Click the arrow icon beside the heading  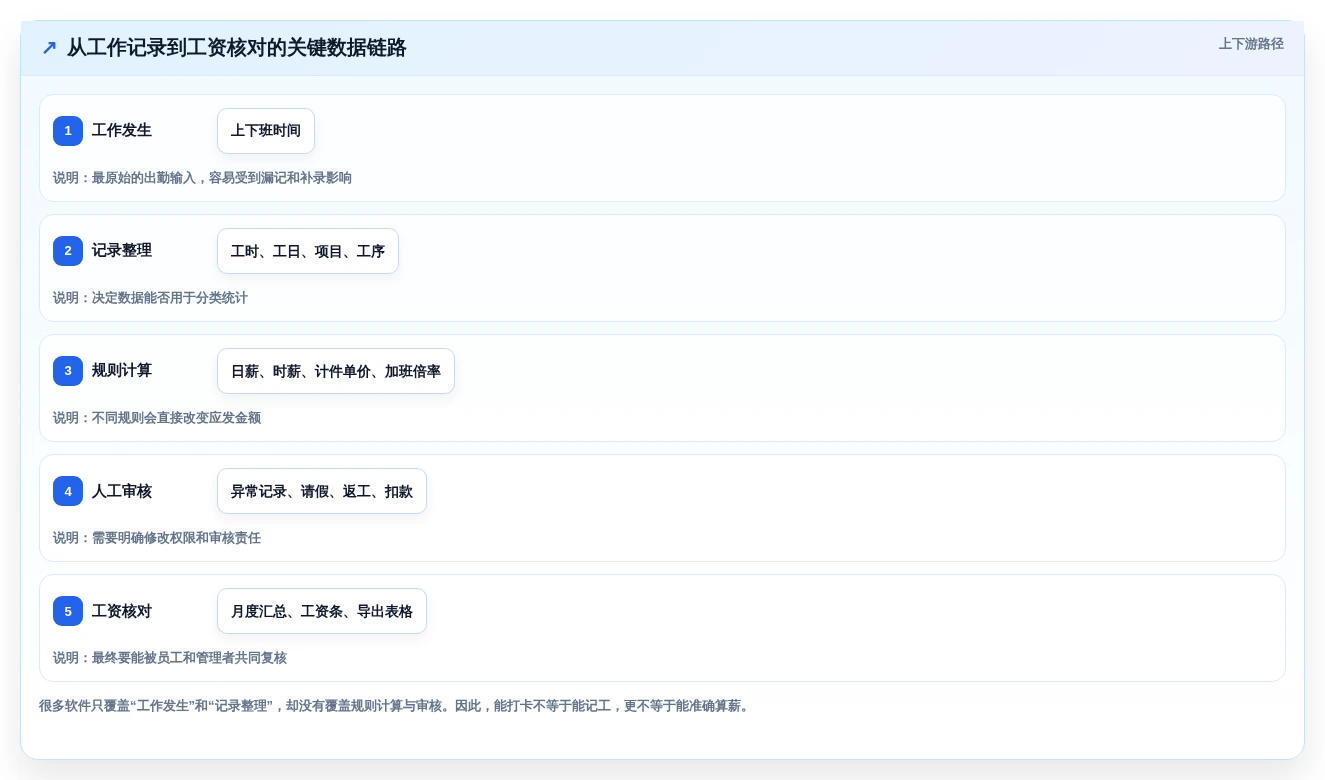tap(49, 47)
